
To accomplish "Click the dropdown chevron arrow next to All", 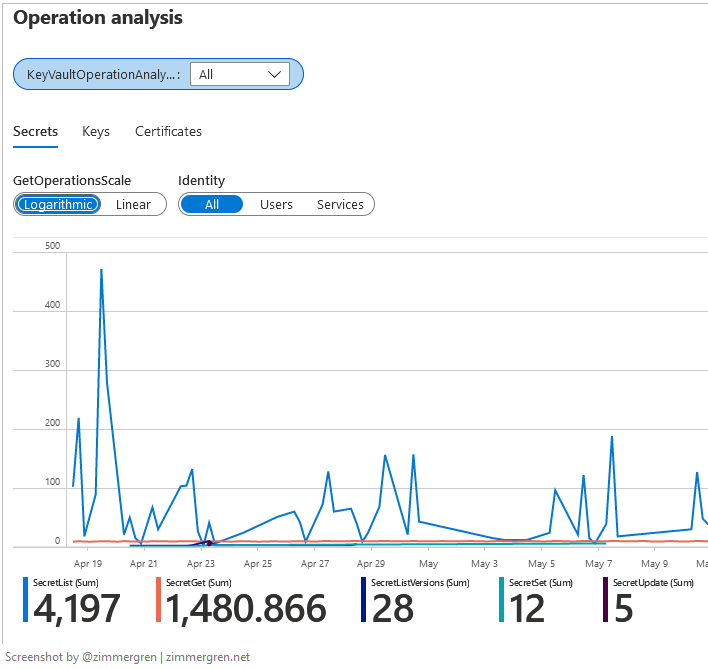I will pyautogui.click(x=275, y=74).
